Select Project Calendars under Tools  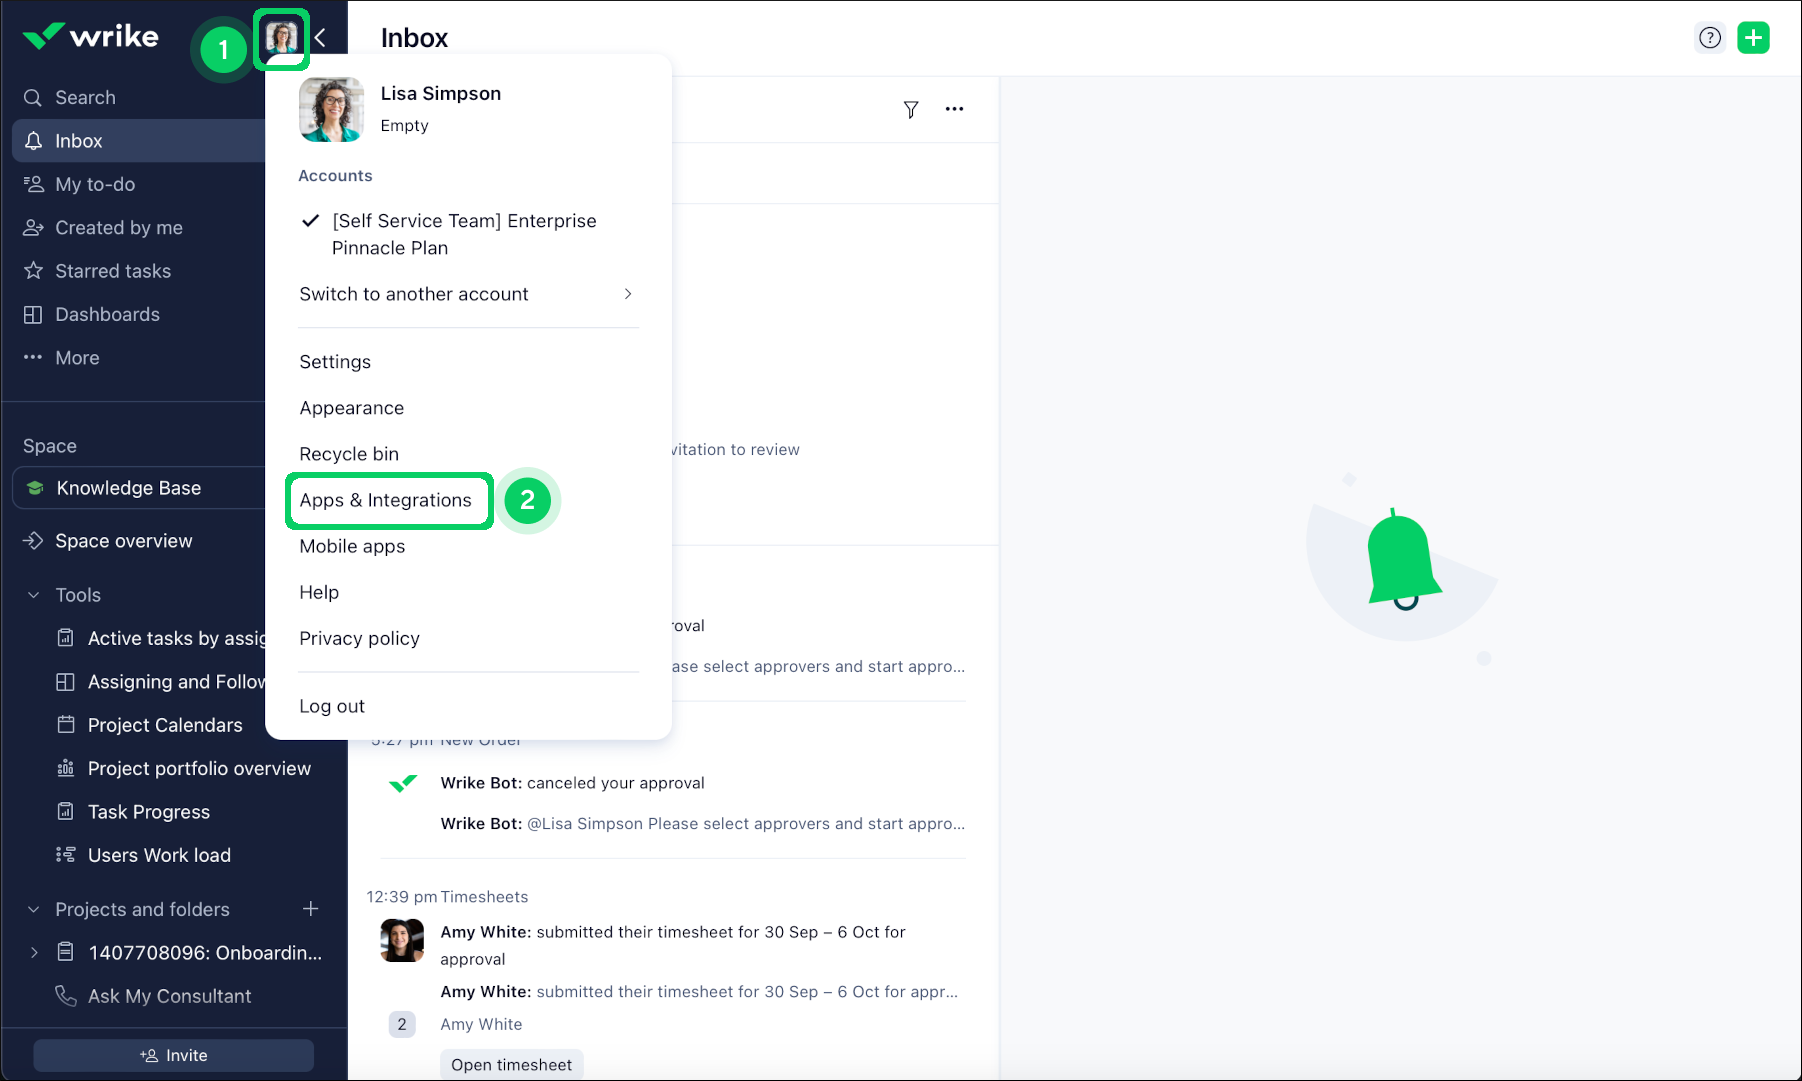pyautogui.click(x=163, y=725)
